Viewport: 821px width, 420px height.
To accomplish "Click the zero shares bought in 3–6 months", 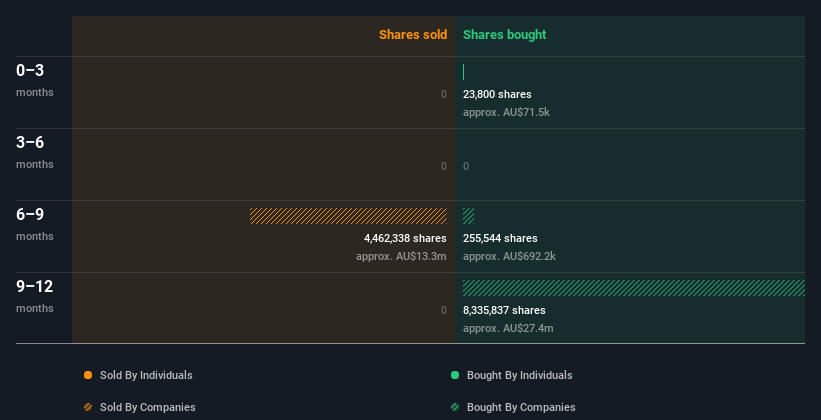I will click(x=466, y=167).
